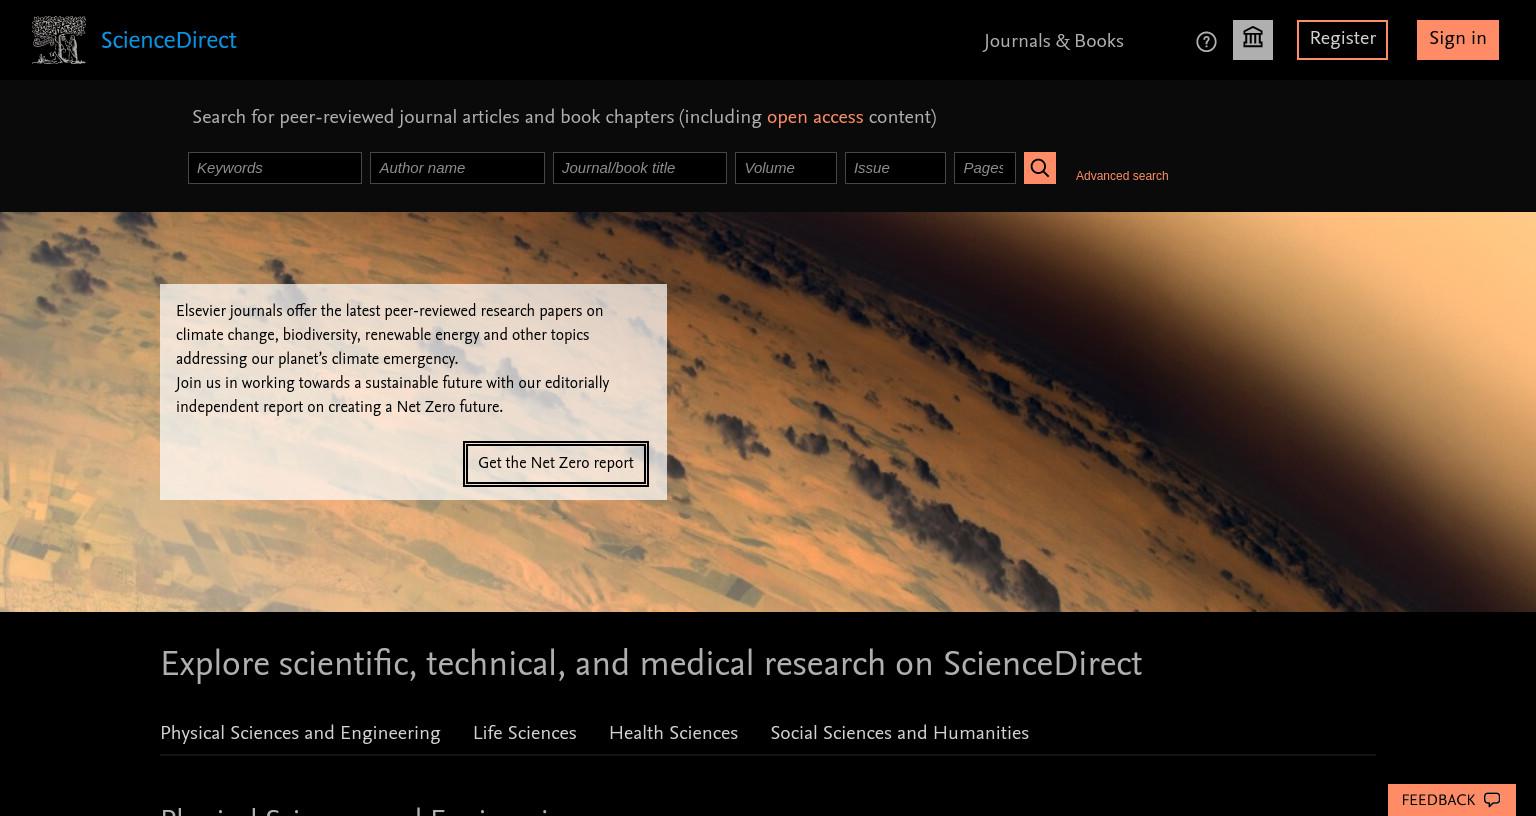The image size is (1536, 816).
Task: Focus the Volume field
Action: 786,168
